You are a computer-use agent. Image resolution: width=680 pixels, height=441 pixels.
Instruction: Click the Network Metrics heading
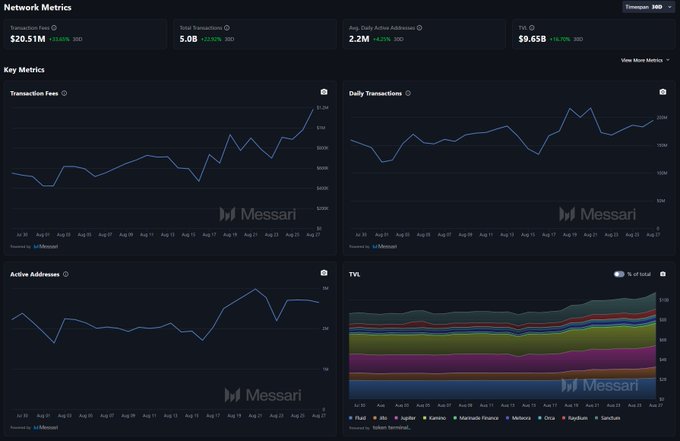(37, 7)
